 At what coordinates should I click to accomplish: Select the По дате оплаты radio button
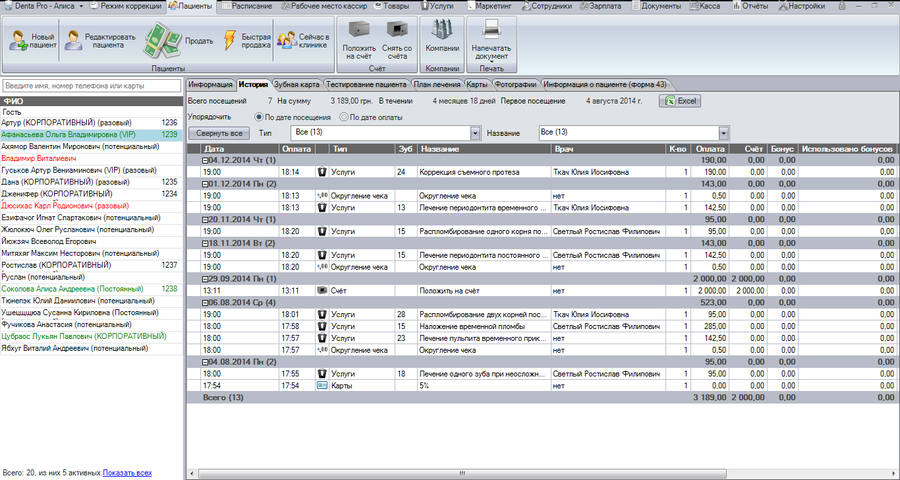coord(344,117)
